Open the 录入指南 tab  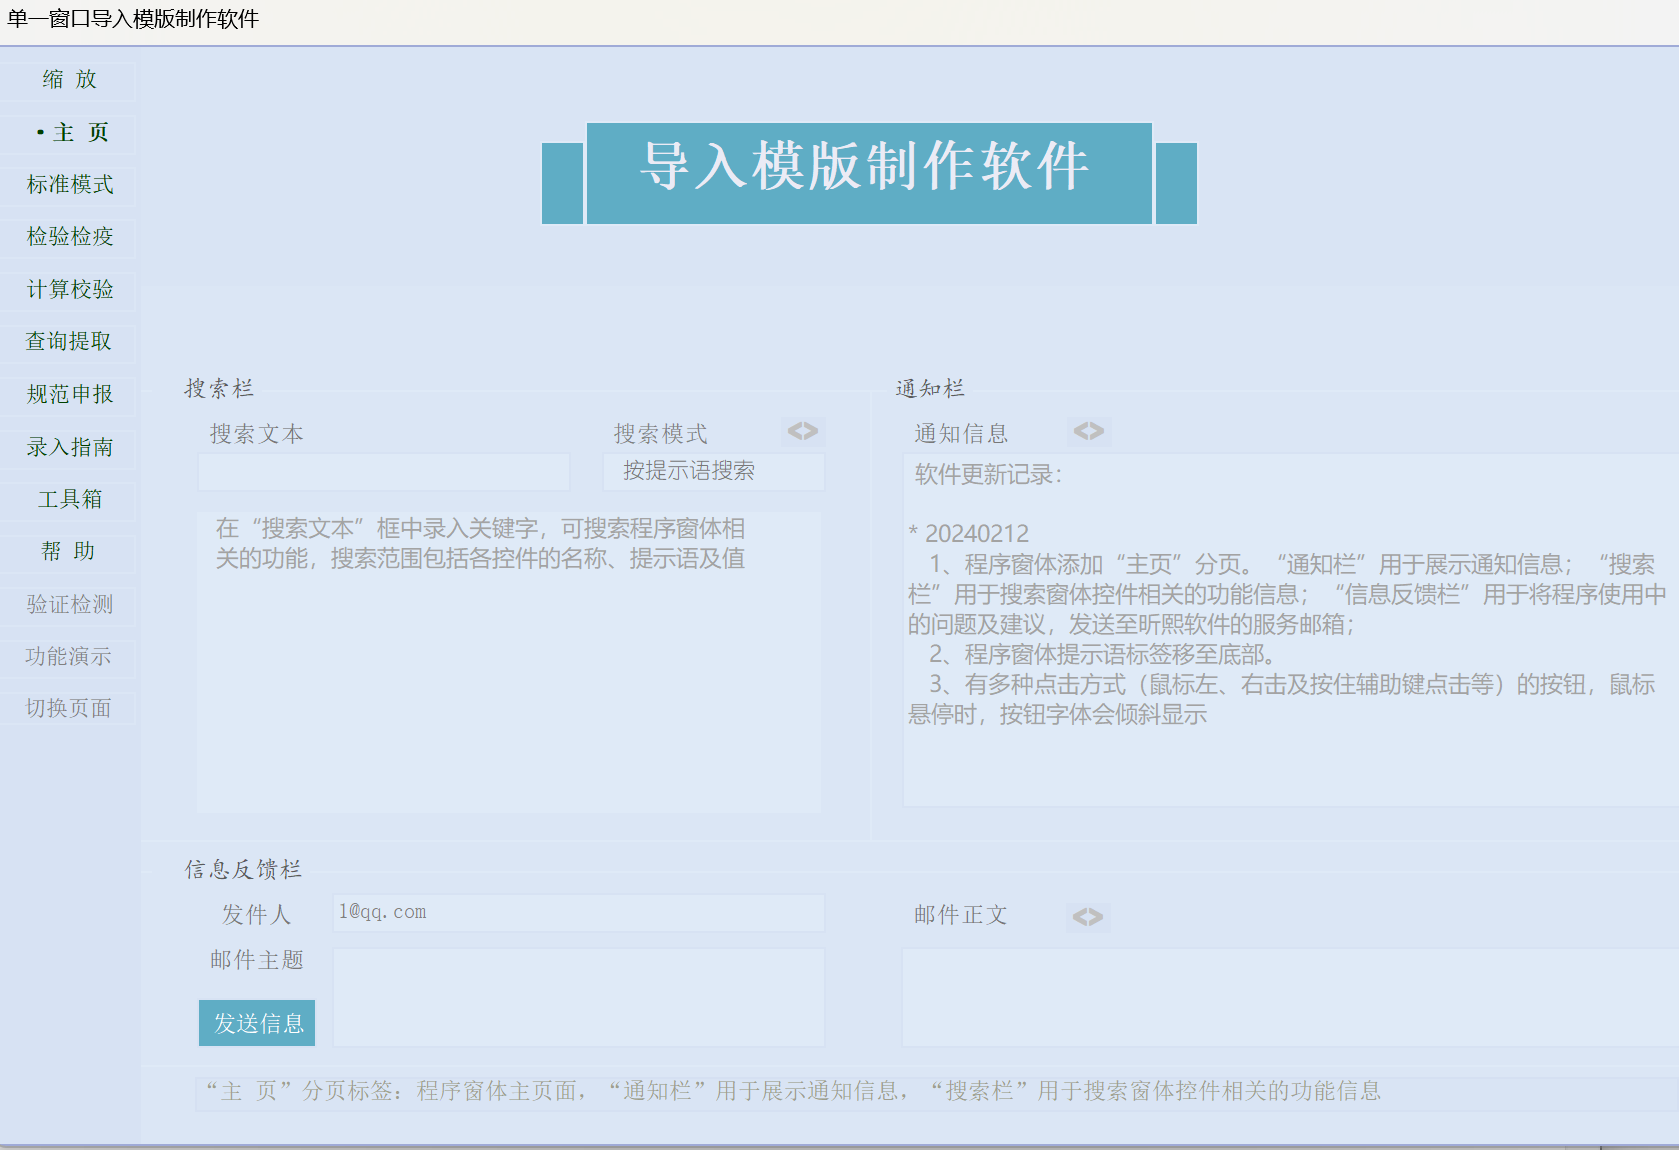(69, 447)
